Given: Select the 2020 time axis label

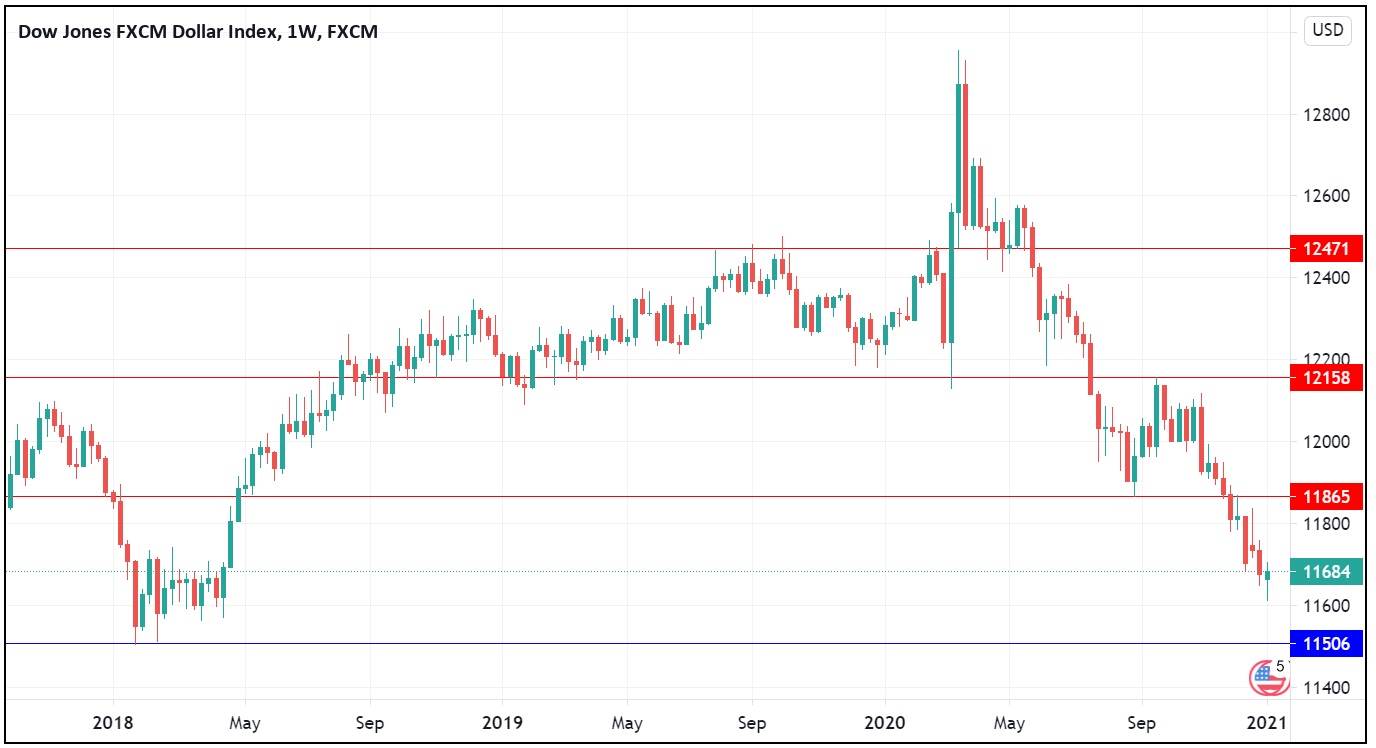Looking at the screenshot, I should (x=884, y=722).
